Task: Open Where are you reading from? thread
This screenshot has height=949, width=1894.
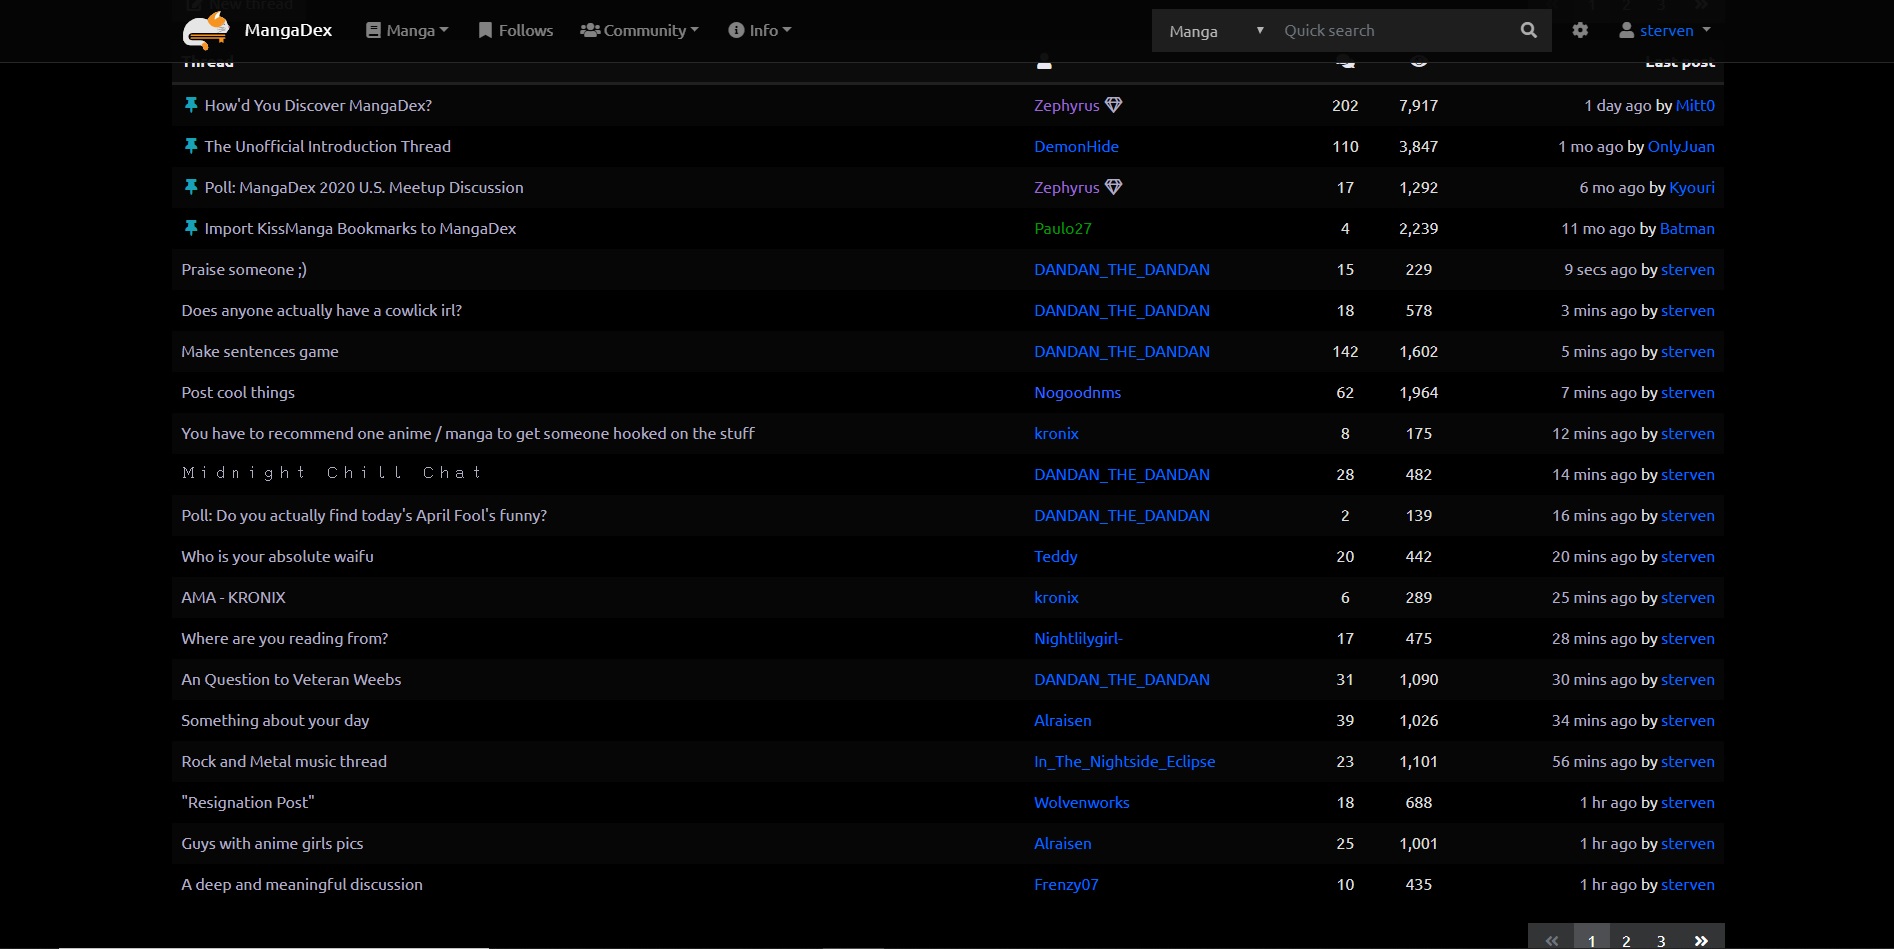Action: pos(284,638)
